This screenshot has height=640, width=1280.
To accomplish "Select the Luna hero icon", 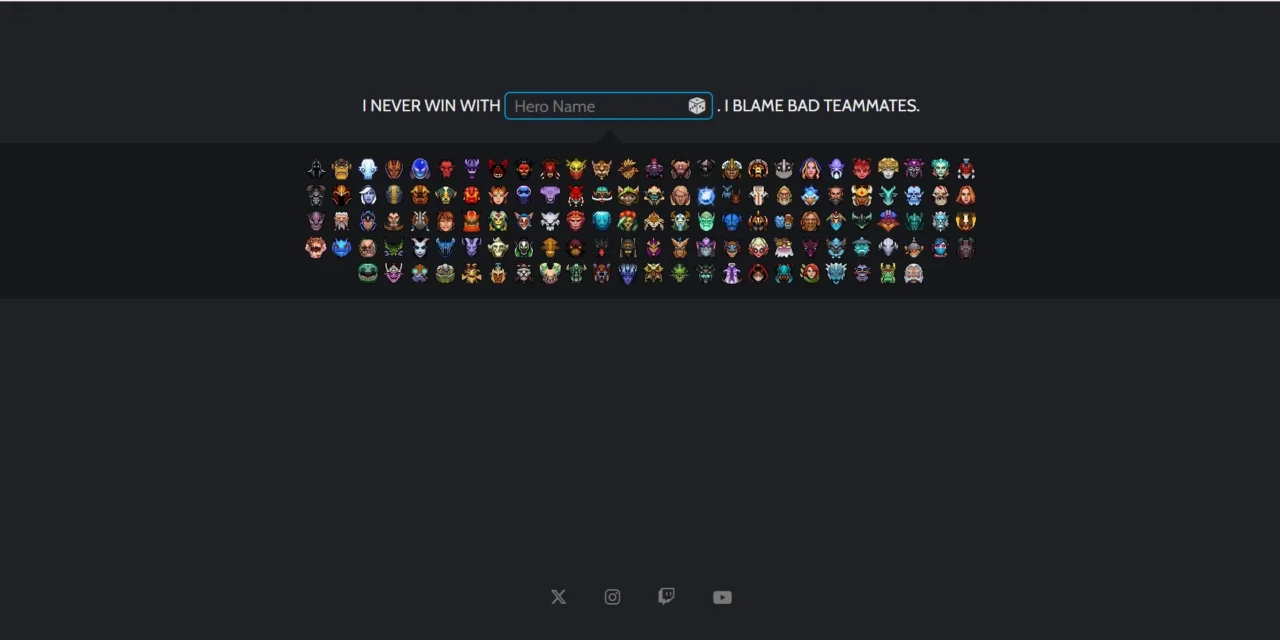I will coord(368,221).
